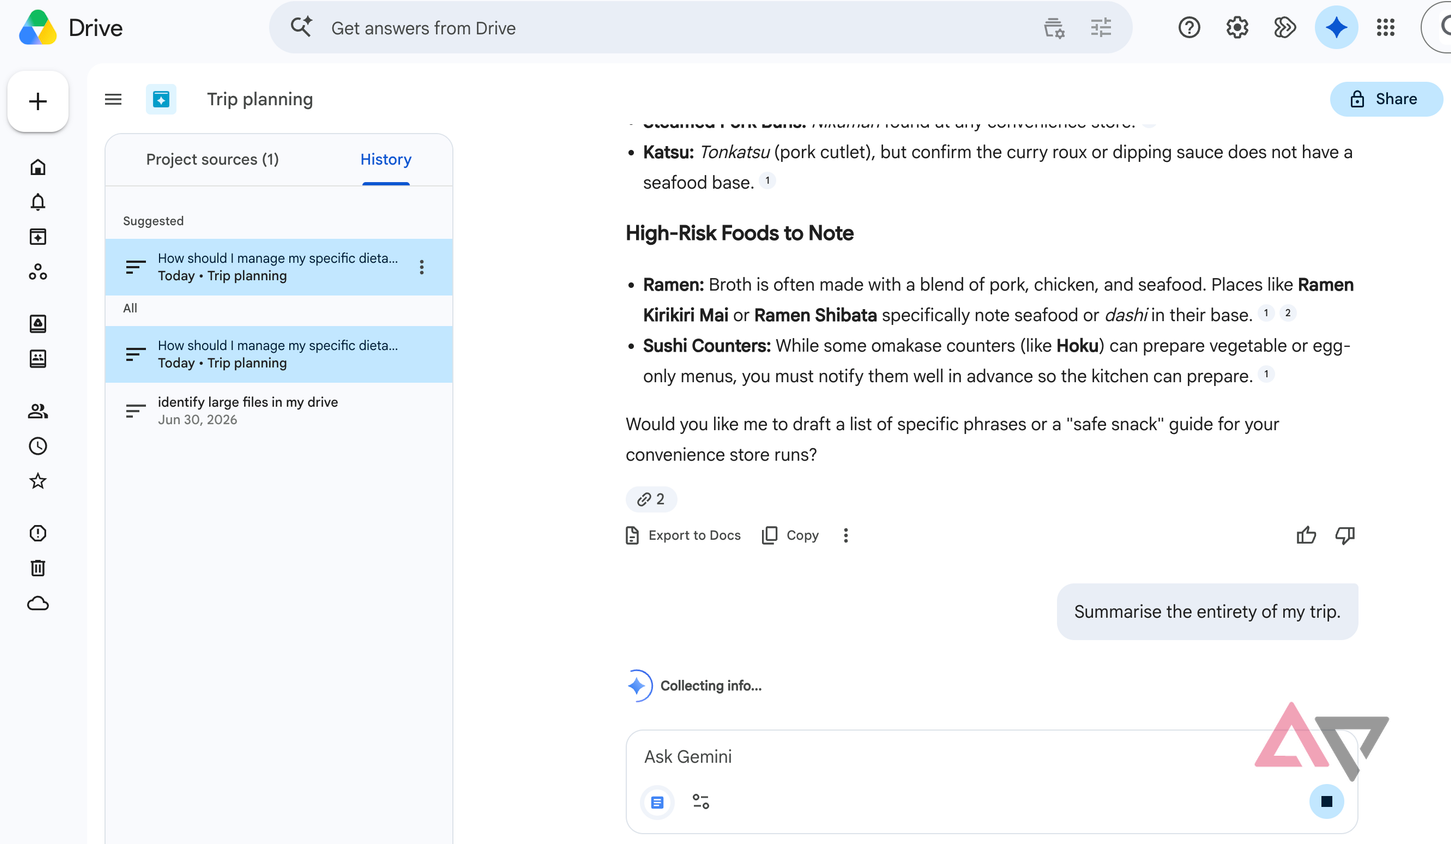
Task: Click citation 1 after 'kitchen can prepare.'
Action: [1266, 375]
